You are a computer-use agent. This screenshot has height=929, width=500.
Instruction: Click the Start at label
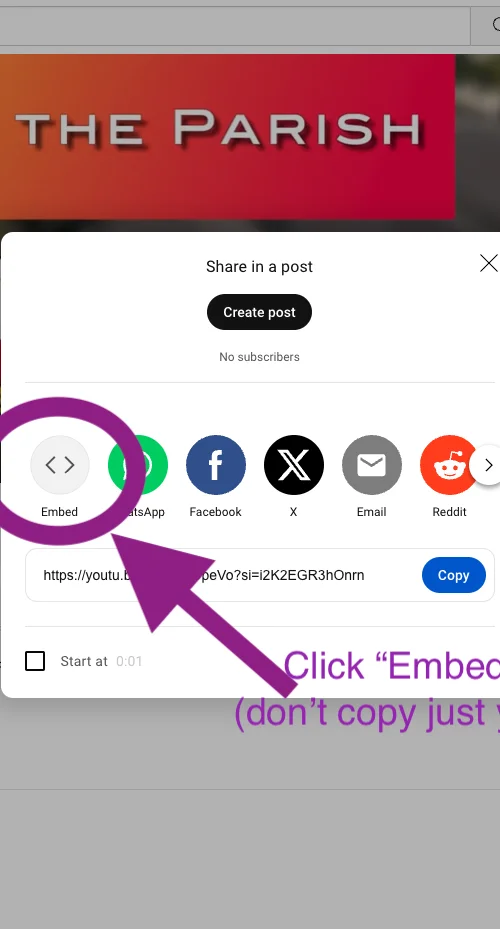coord(84,661)
